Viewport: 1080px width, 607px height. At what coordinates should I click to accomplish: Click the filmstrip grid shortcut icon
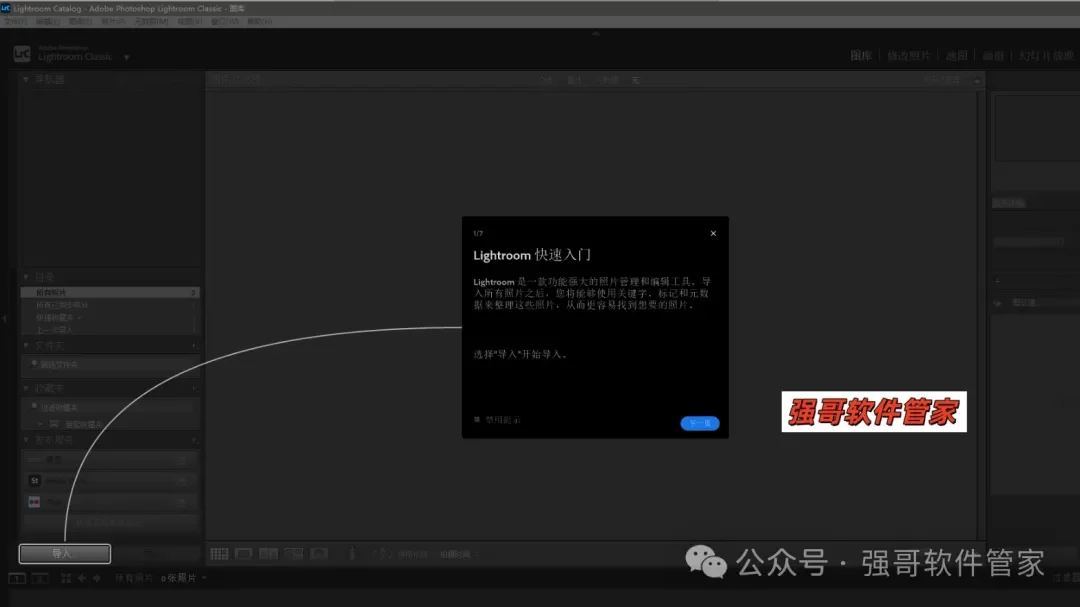[65, 578]
